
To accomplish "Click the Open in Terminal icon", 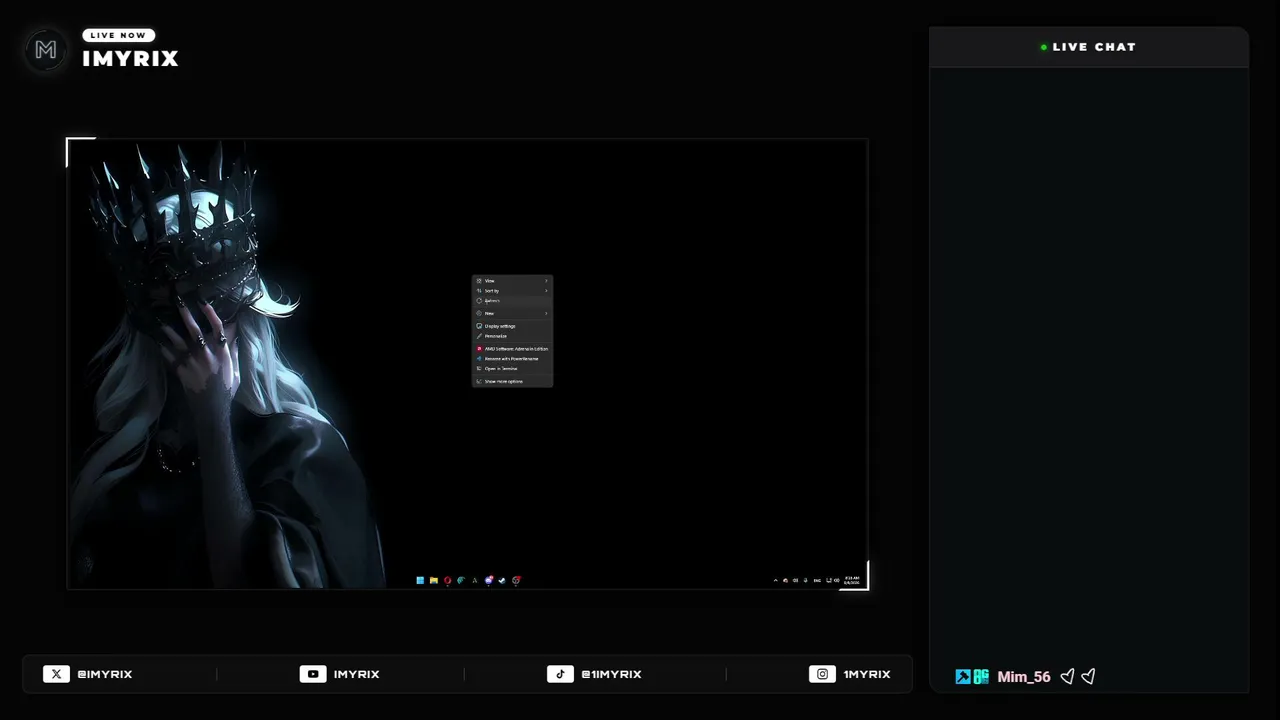I will click(x=480, y=369).
